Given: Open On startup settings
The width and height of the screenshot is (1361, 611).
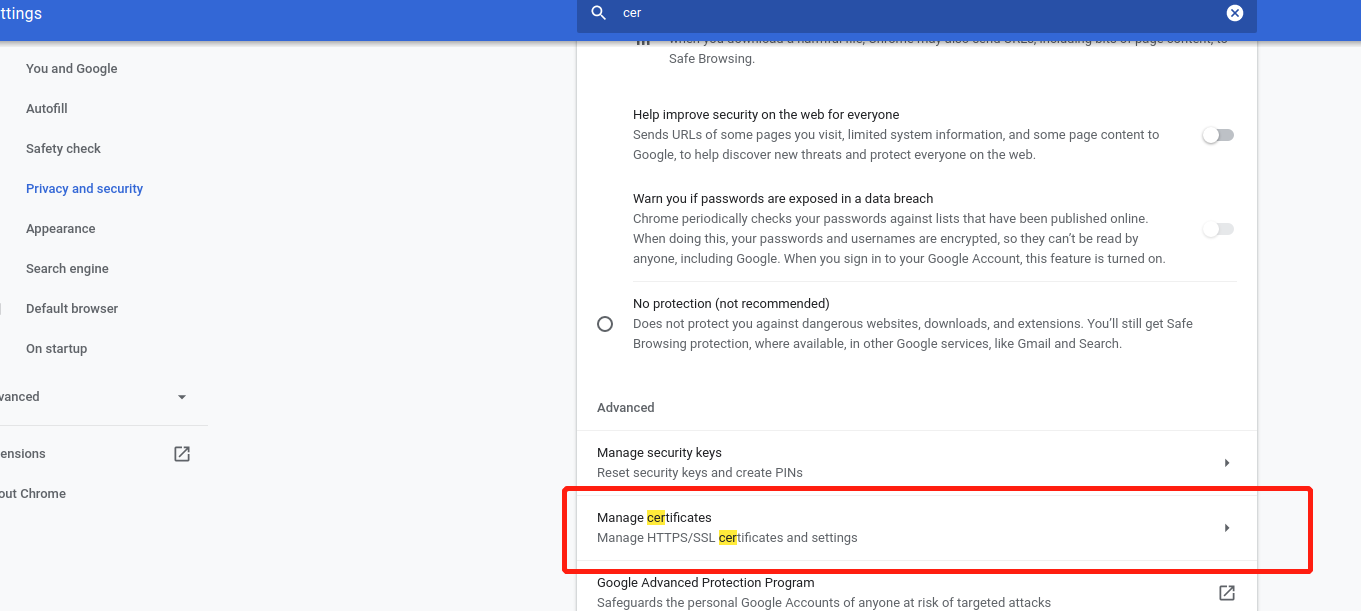Looking at the screenshot, I should tap(57, 349).
